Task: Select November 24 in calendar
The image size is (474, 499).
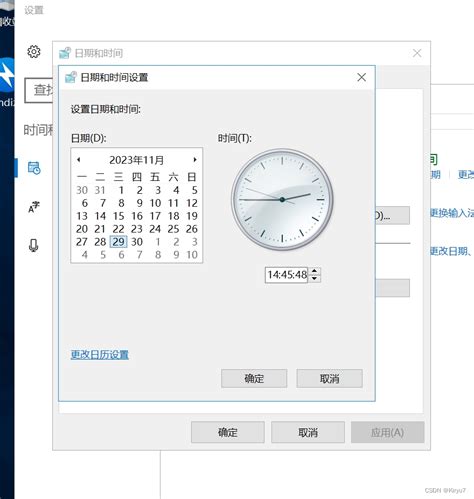Action: tap(155, 229)
